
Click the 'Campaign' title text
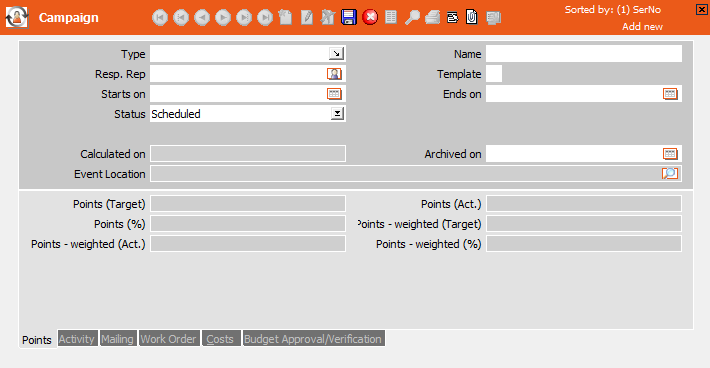point(68,18)
